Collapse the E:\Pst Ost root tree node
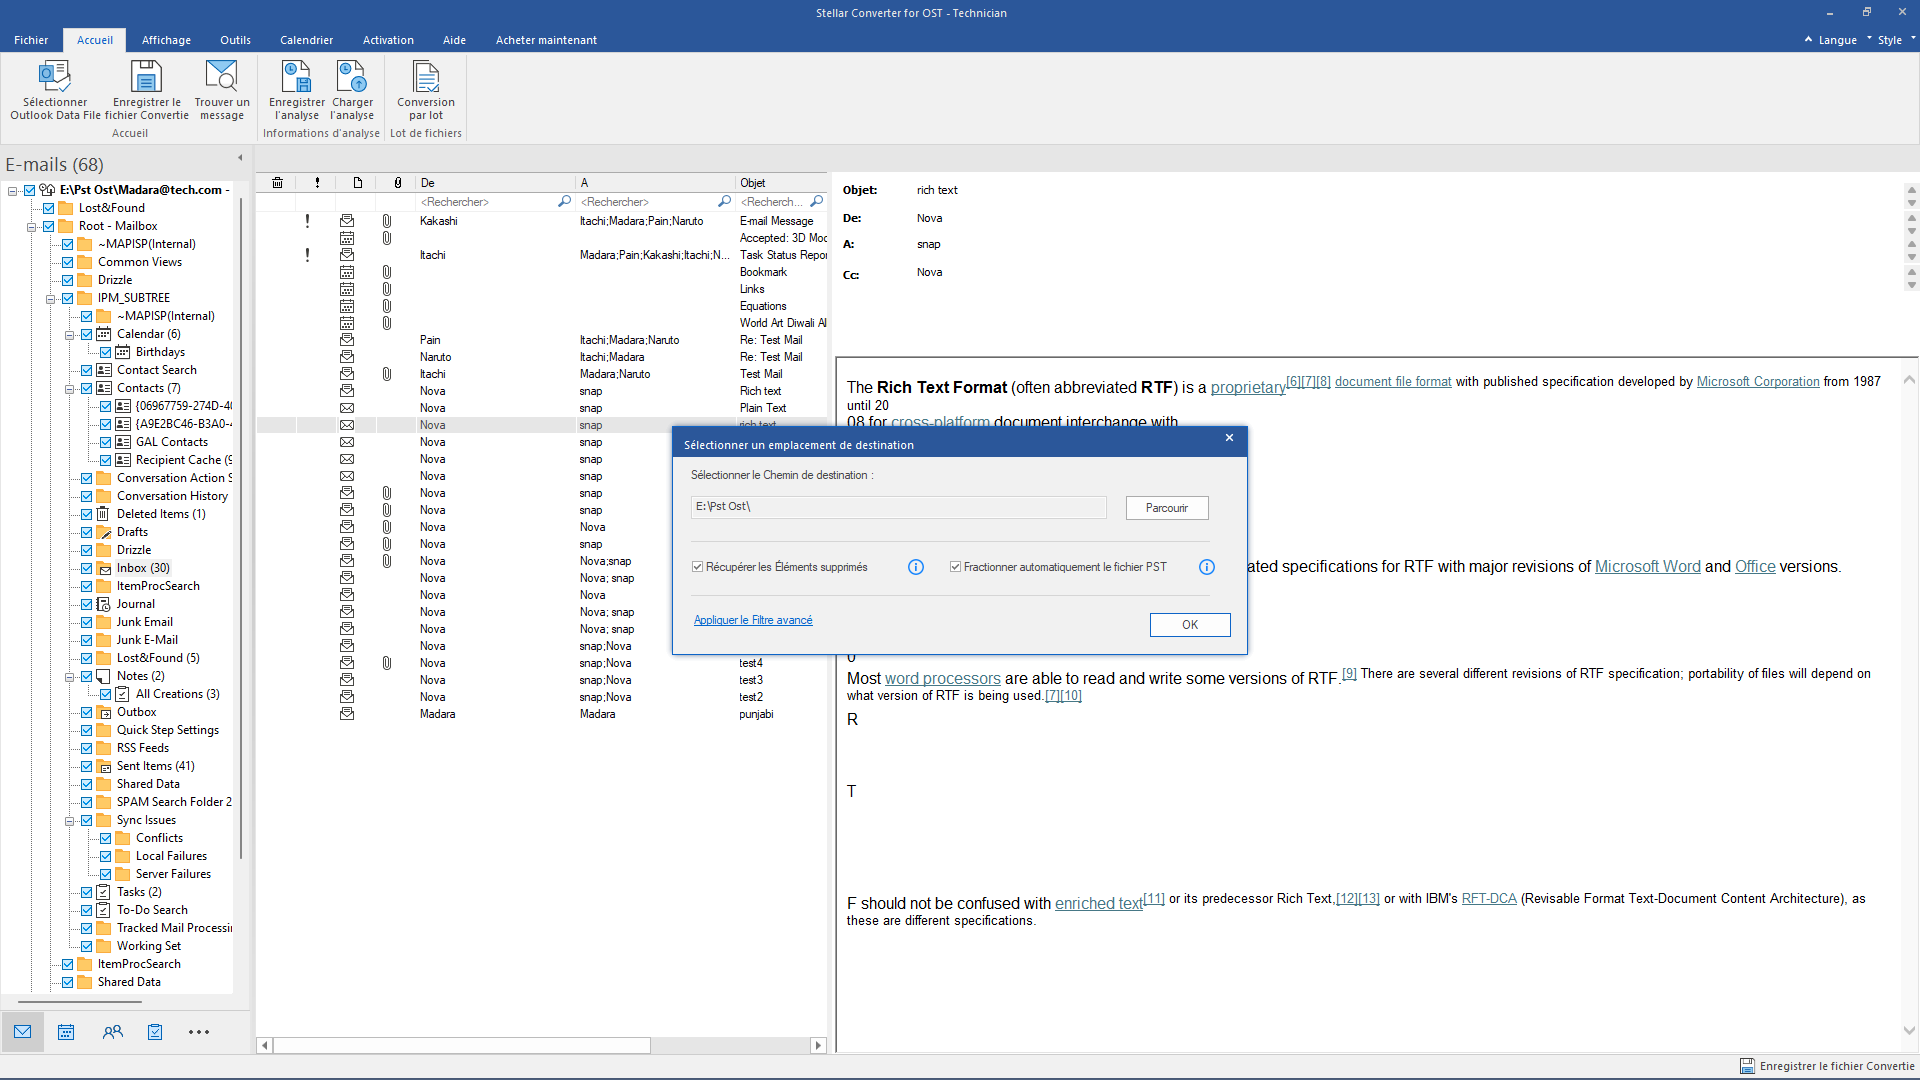1920x1080 pixels. click(x=12, y=190)
